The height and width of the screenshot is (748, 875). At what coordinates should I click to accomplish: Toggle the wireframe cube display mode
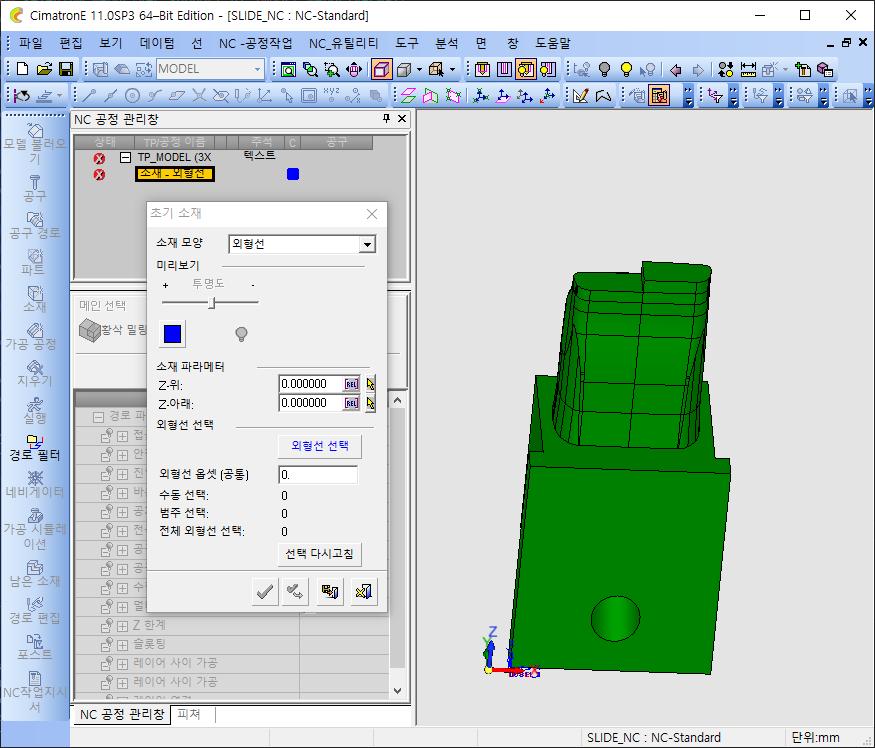point(382,69)
